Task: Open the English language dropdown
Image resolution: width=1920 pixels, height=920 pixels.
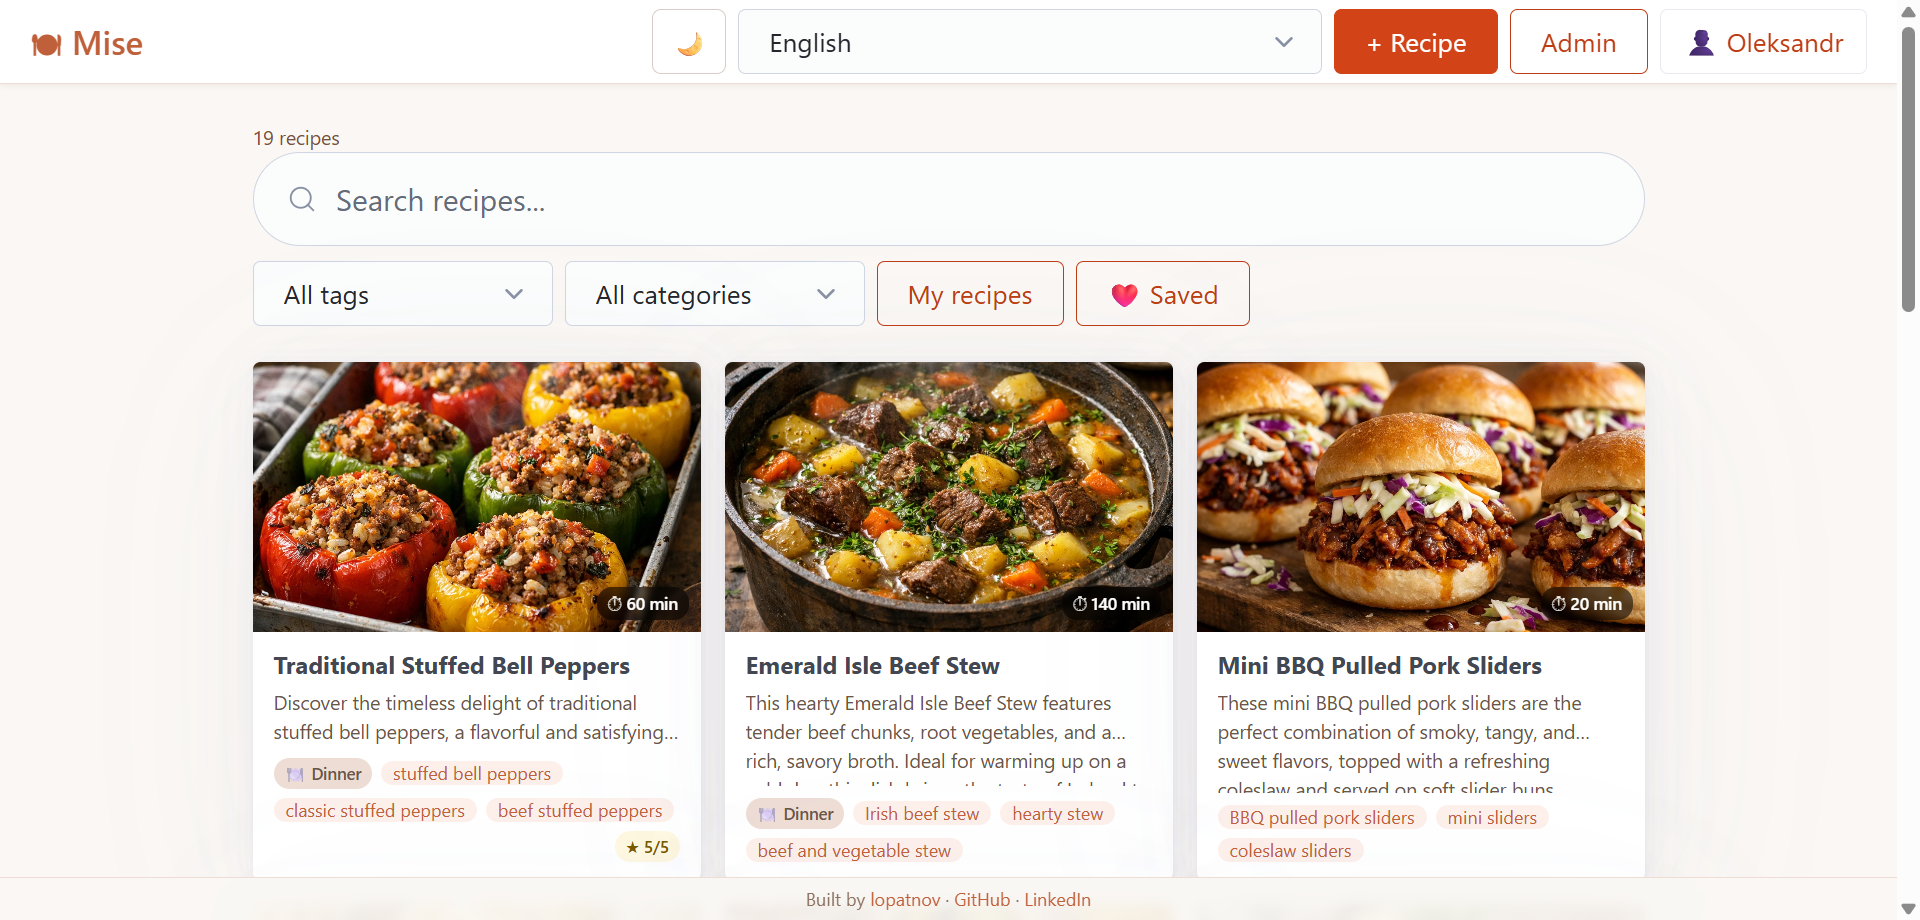Action: tap(1029, 43)
